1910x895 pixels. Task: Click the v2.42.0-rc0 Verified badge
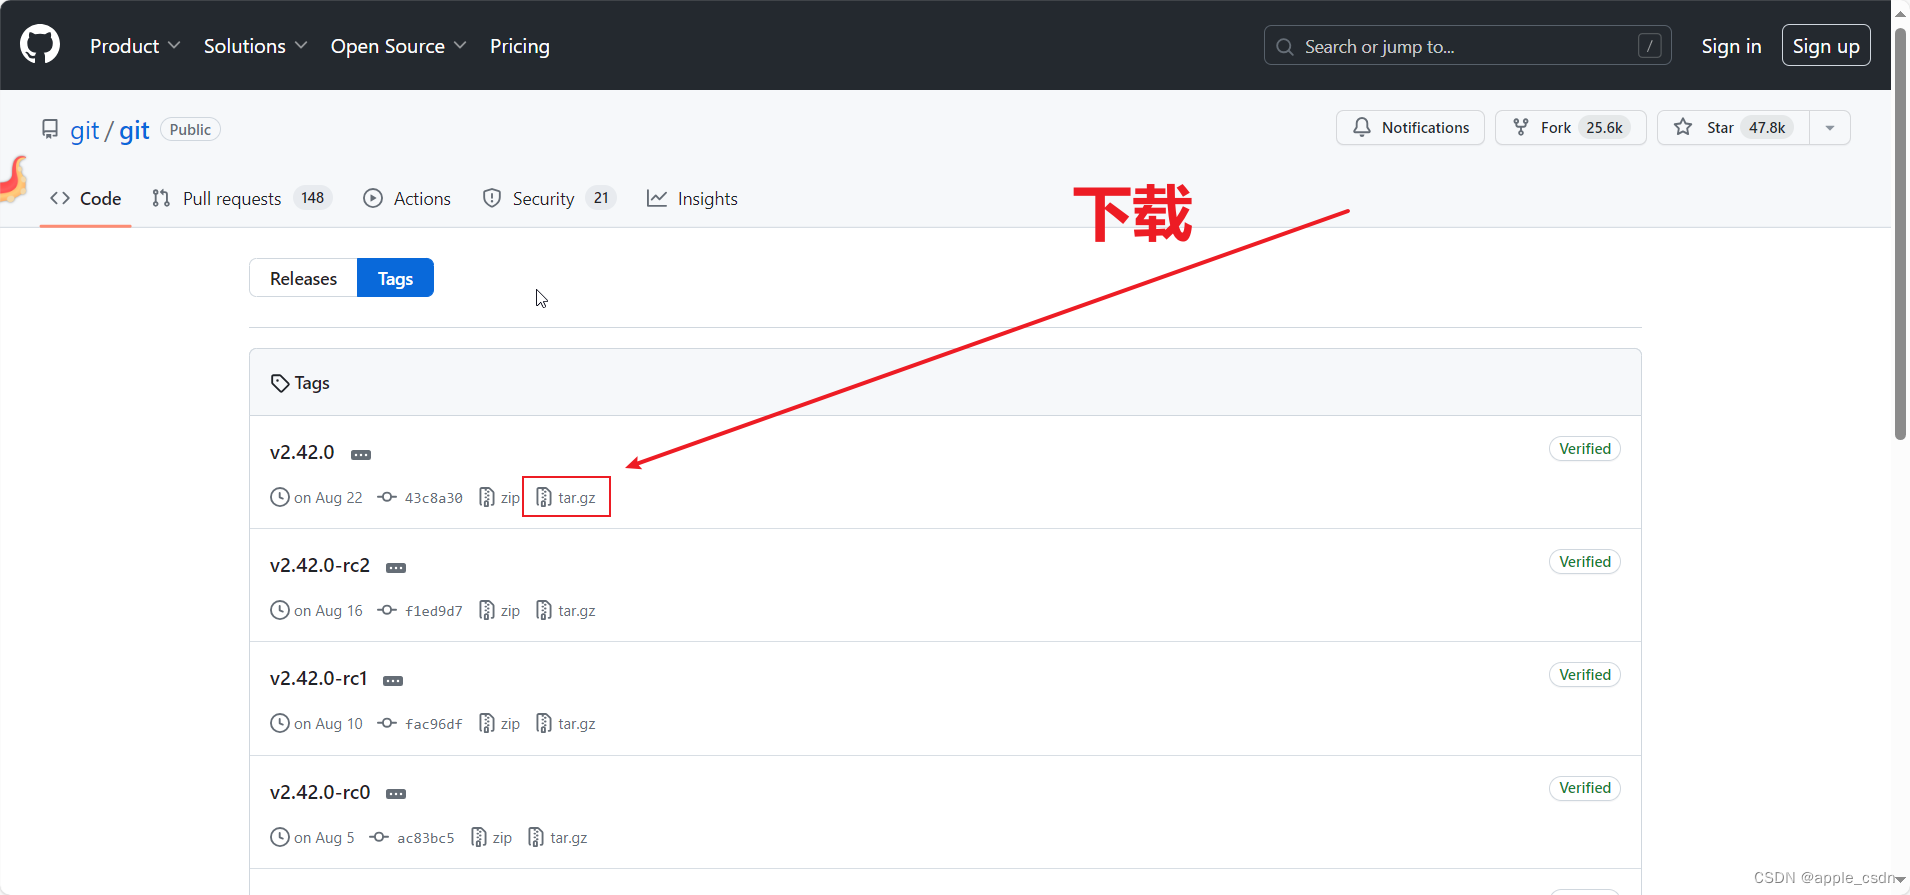[x=1585, y=788]
